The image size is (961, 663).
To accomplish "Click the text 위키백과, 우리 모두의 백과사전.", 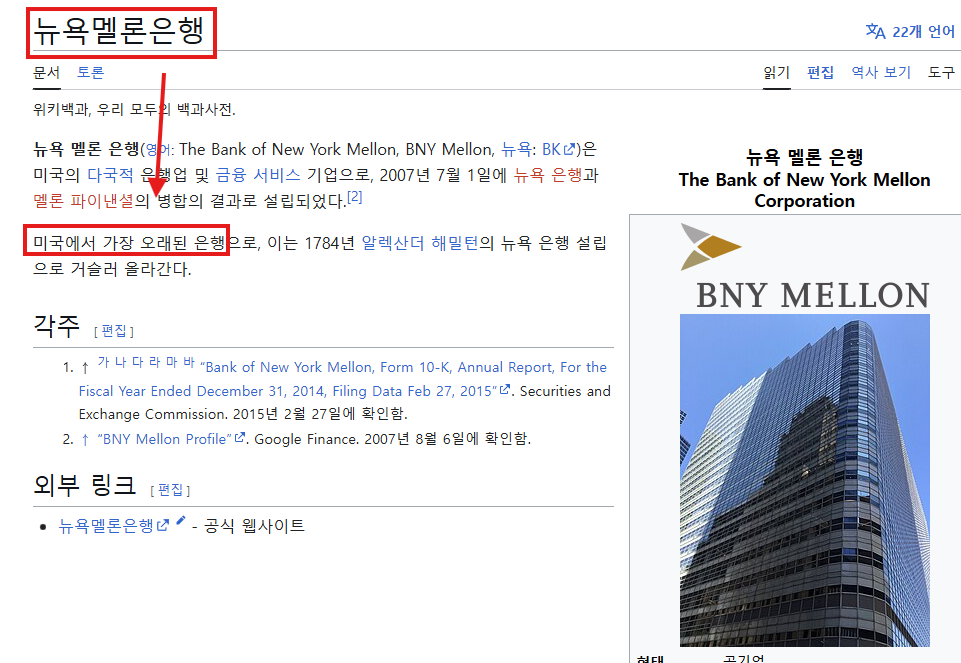I will pos(134,110).
